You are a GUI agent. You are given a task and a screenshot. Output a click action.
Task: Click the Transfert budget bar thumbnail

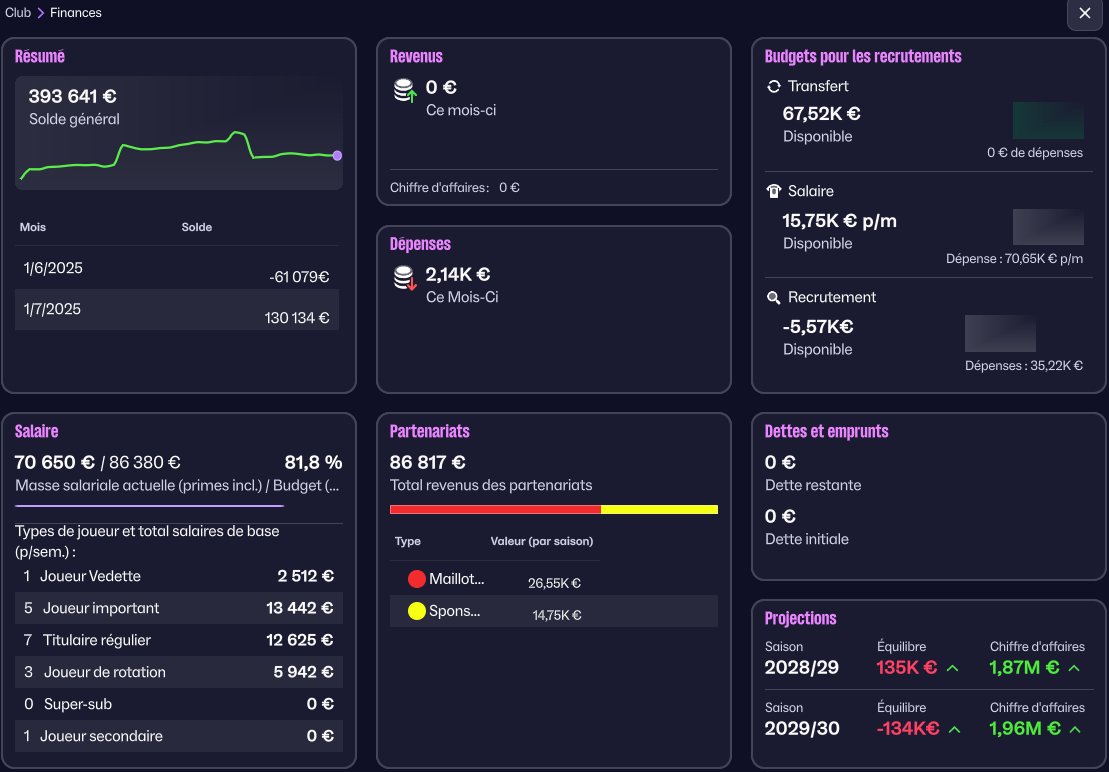coord(1048,121)
